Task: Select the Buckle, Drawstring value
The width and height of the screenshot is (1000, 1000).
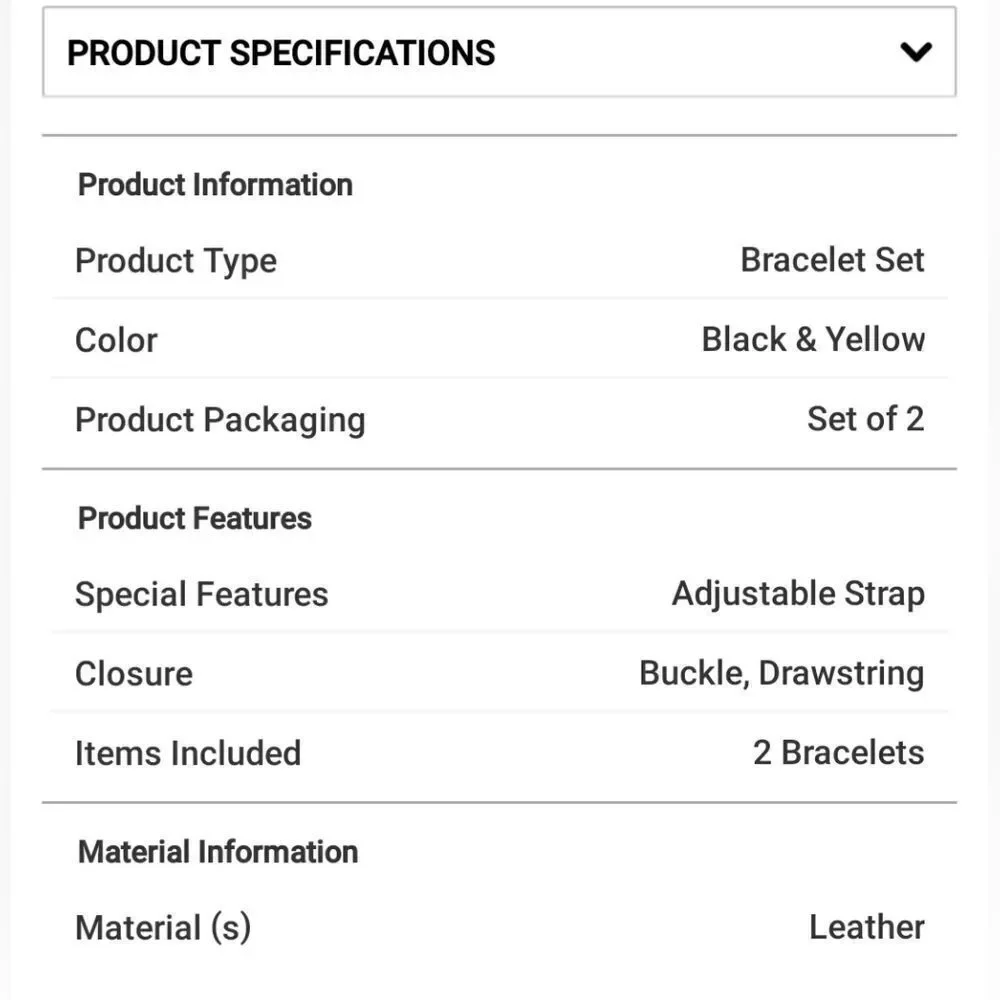Action: click(781, 673)
